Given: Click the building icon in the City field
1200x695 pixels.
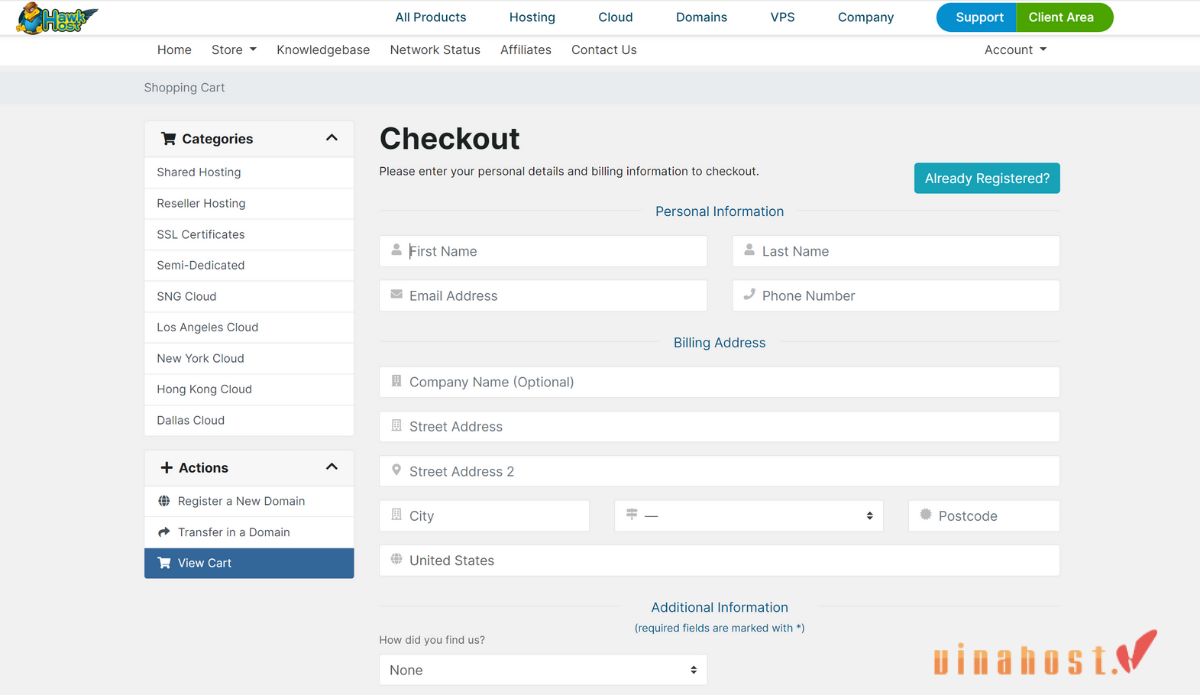Looking at the screenshot, I should coord(397,515).
